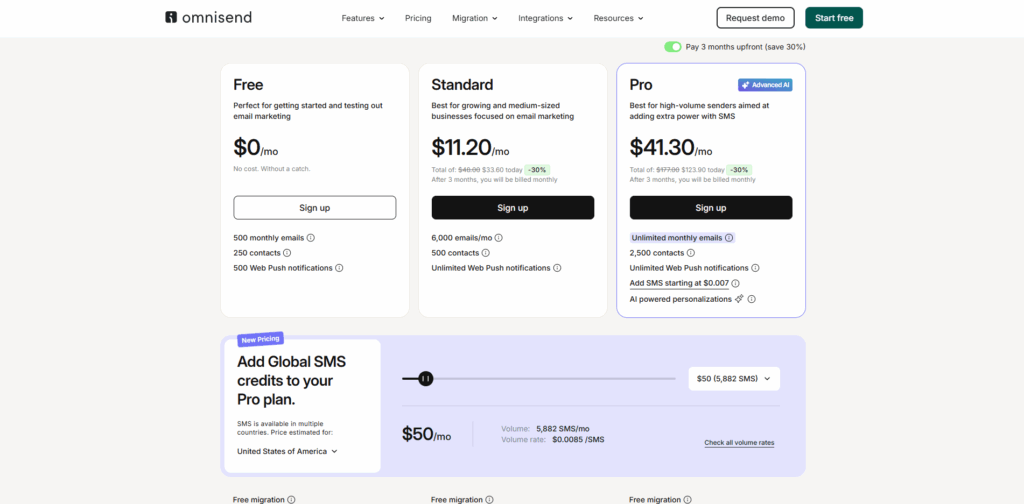The height and width of the screenshot is (504, 1024).
Task: Expand the Features menu
Action: click(x=362, y=18)
